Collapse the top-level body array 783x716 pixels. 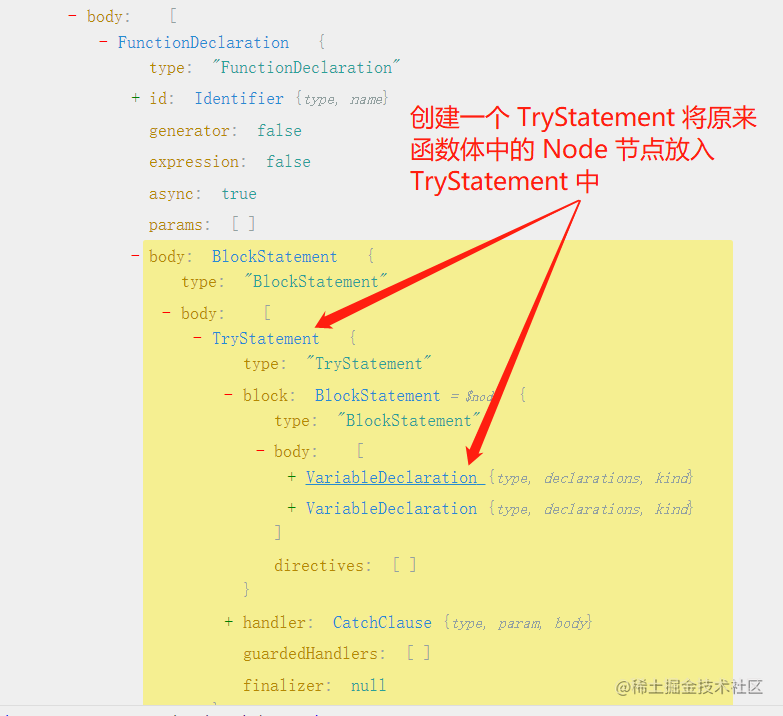point(72,16)
